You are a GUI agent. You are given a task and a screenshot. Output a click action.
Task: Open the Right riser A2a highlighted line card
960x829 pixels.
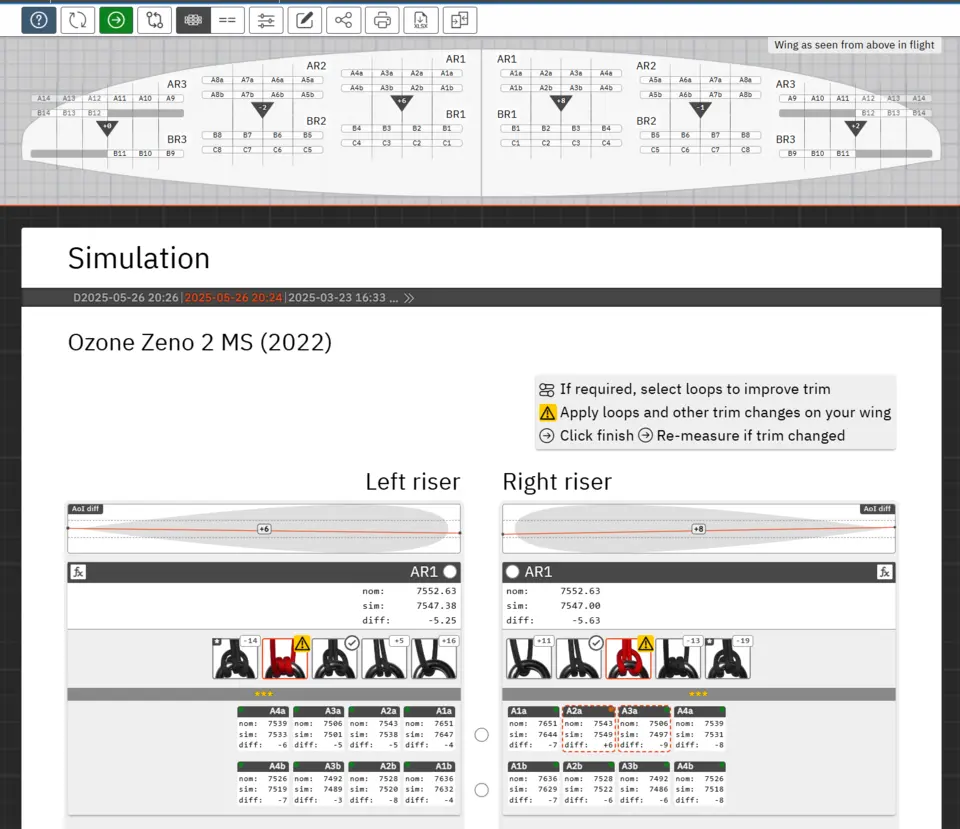tap(589, 728)
